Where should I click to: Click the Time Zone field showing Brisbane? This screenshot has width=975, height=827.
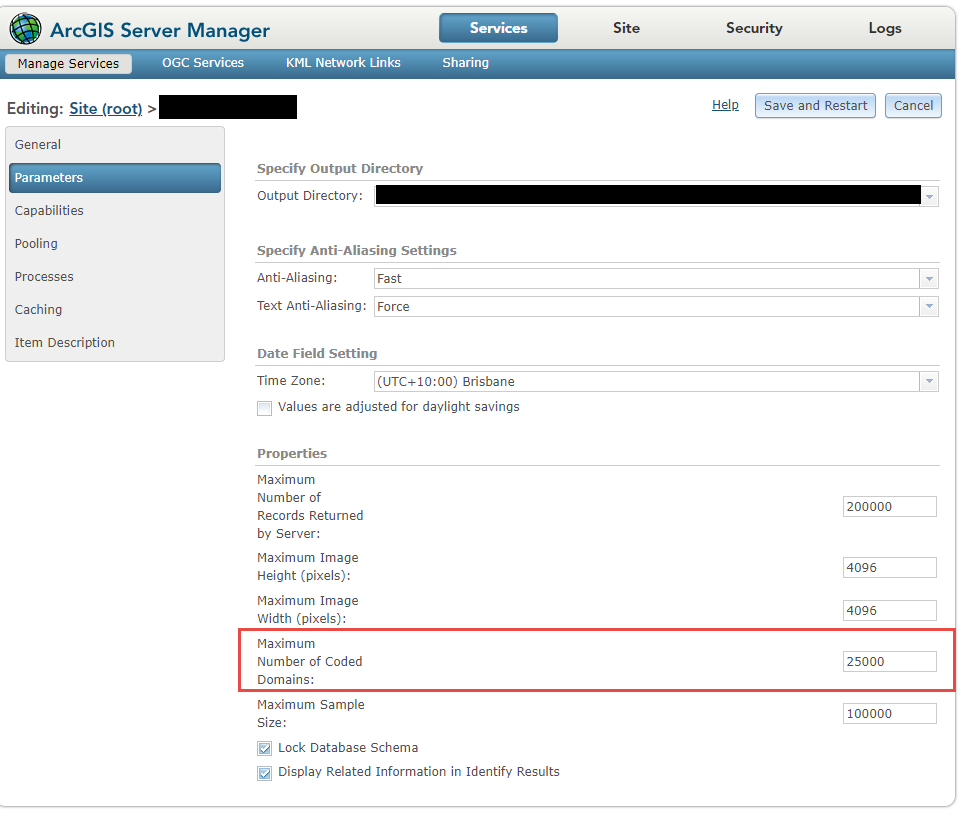pyautogui.click(x=647, y=382)
